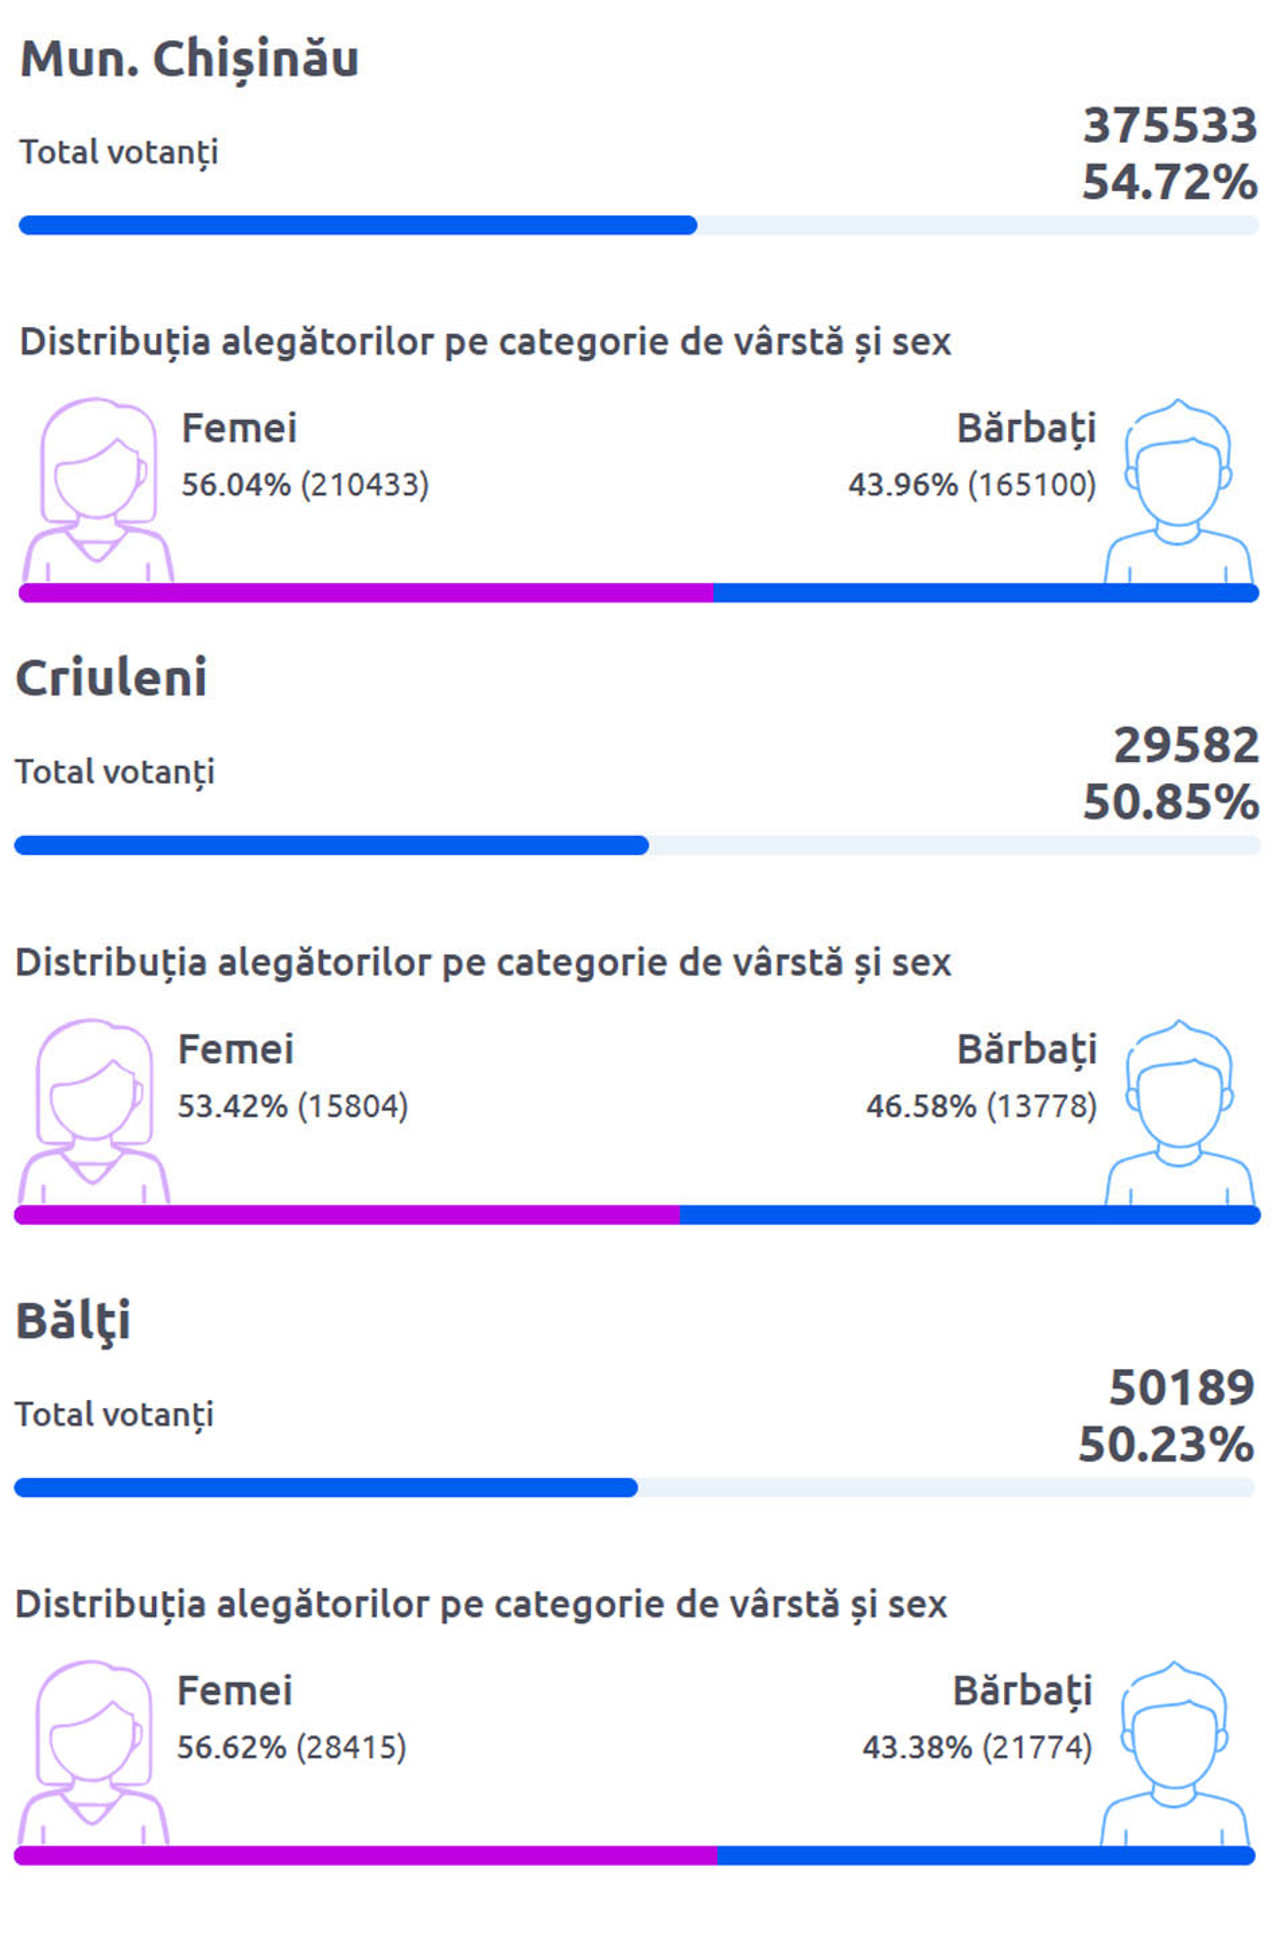1280x1956 pixels.
Task: Click the purple women segment for Bălți
Action: point(365,1856)
